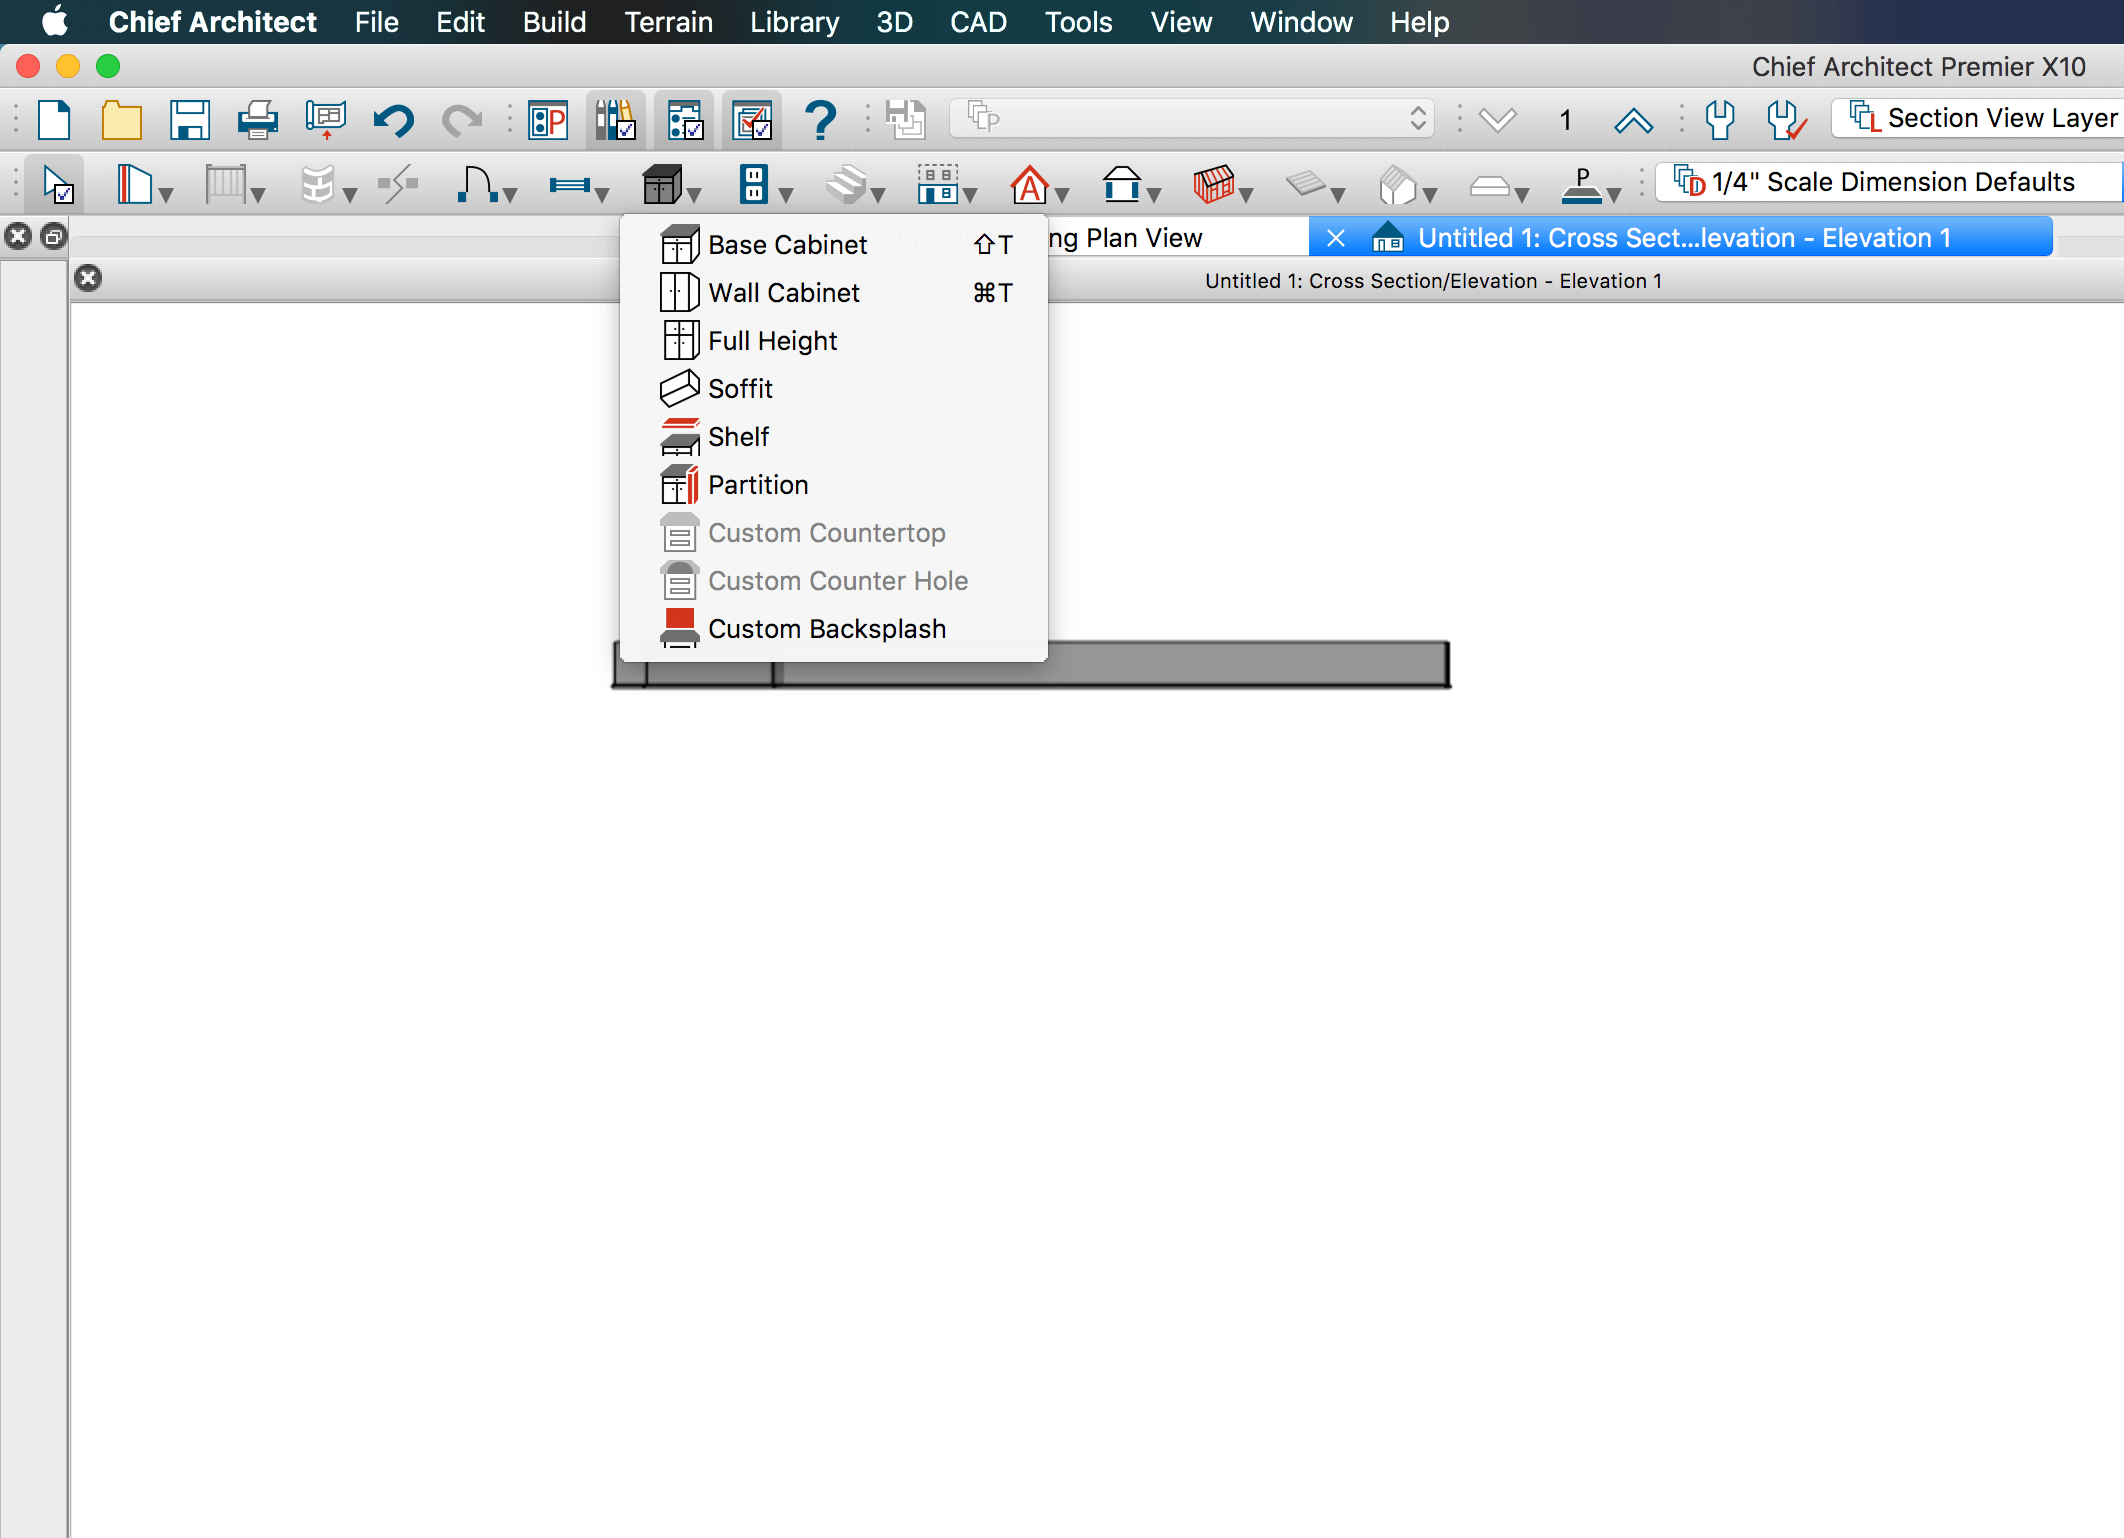Open the Preferences (P) icon
Screen dimensions: 2124x1538
pos(548,120)
